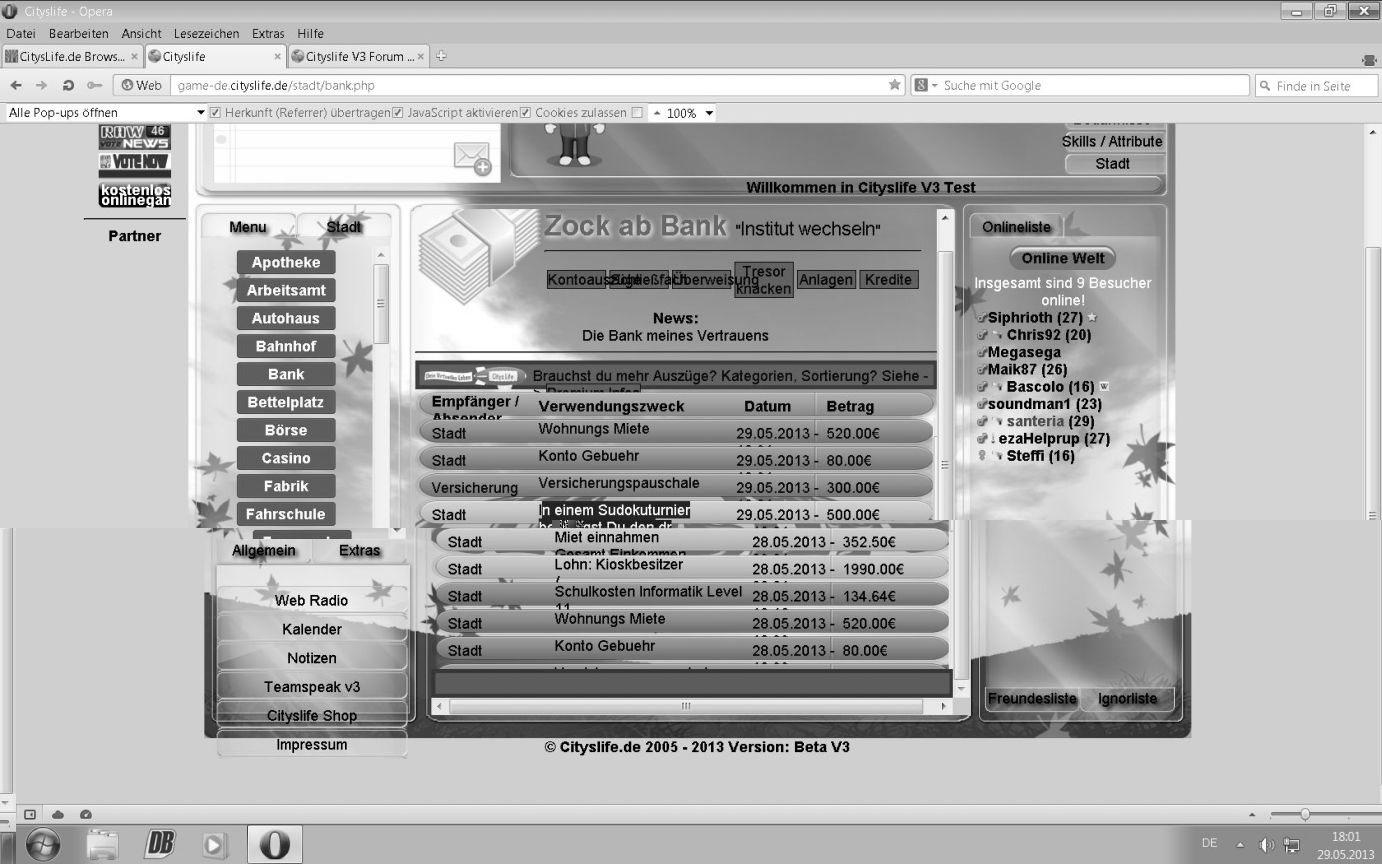The height and width of the screenshot is (864, 1382).
Task: Open the Casino city link
Action: tap(286, 458)
